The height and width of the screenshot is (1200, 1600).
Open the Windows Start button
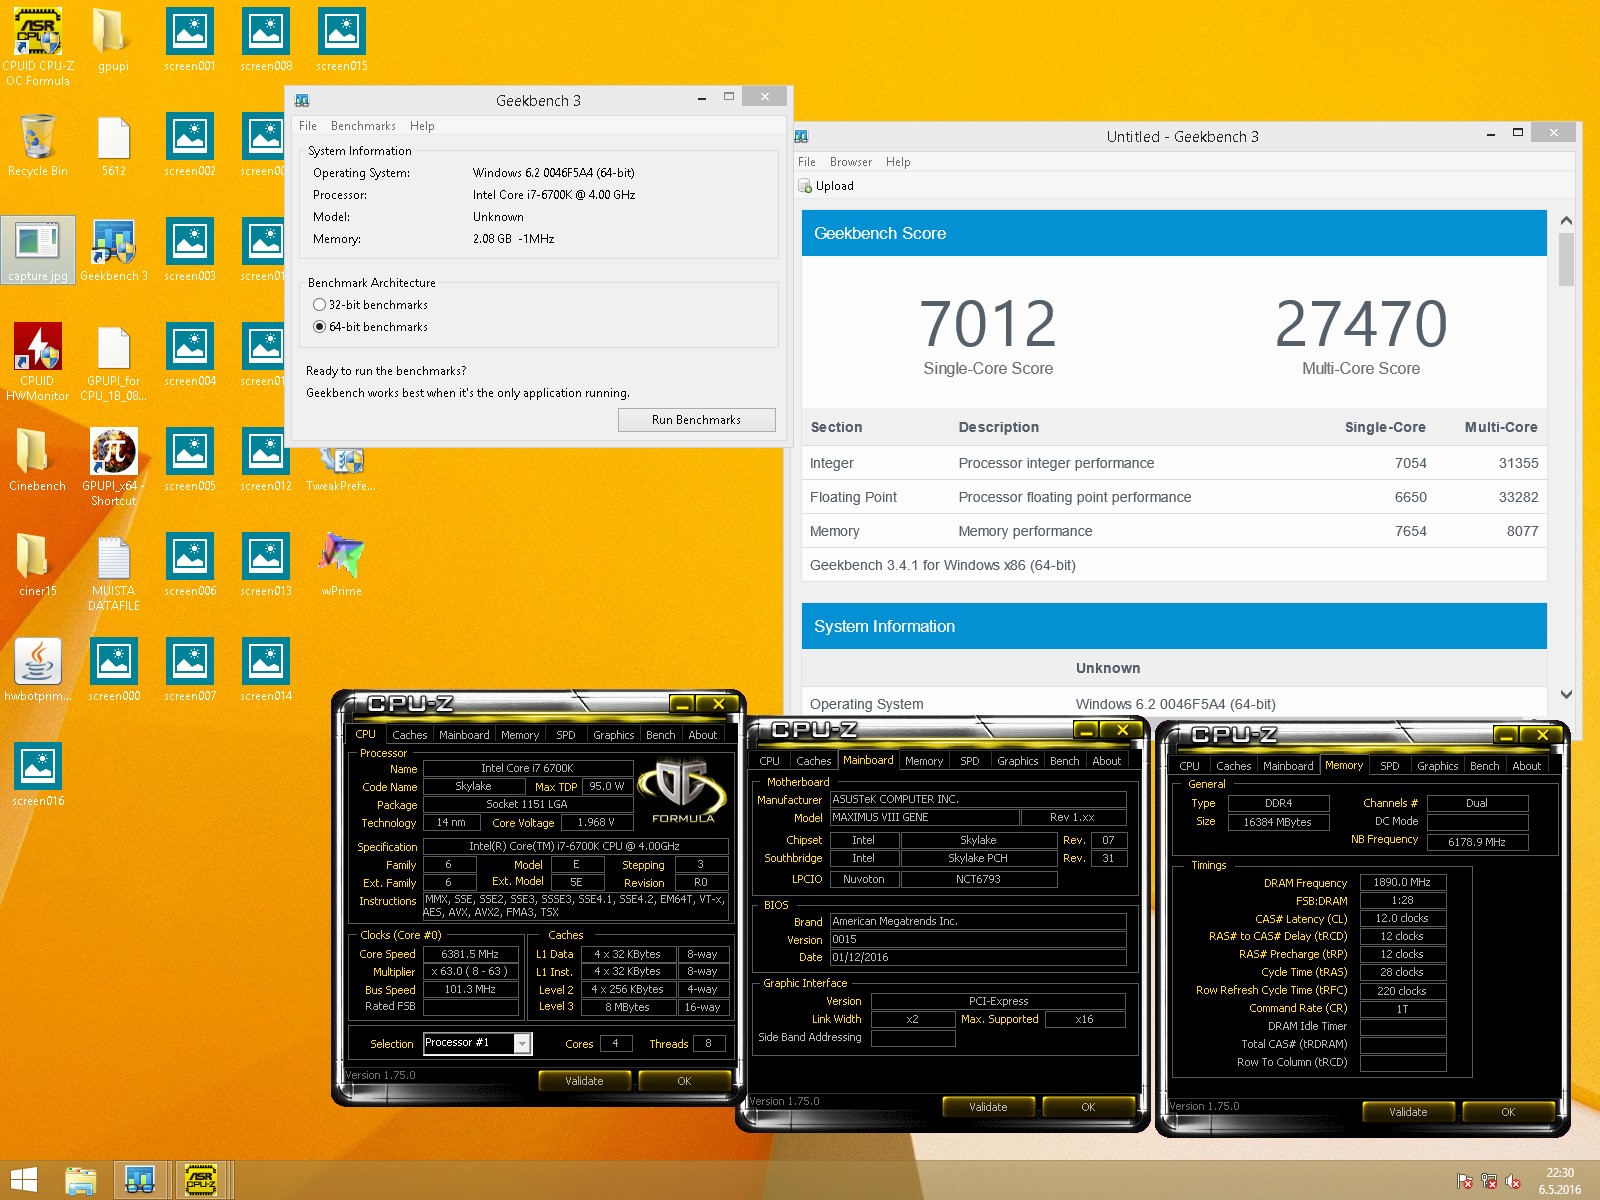(x=24, y=1181)
